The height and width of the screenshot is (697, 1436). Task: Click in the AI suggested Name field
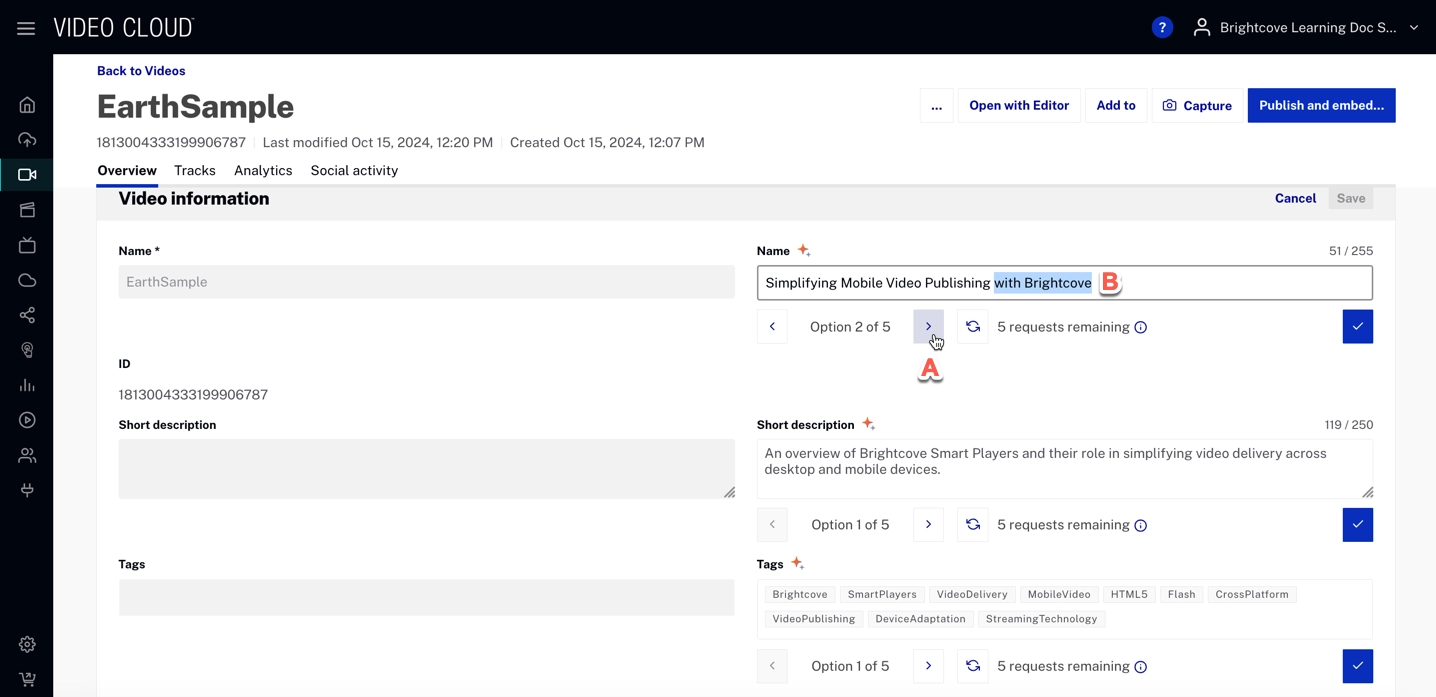click(x=1240, y=283)
